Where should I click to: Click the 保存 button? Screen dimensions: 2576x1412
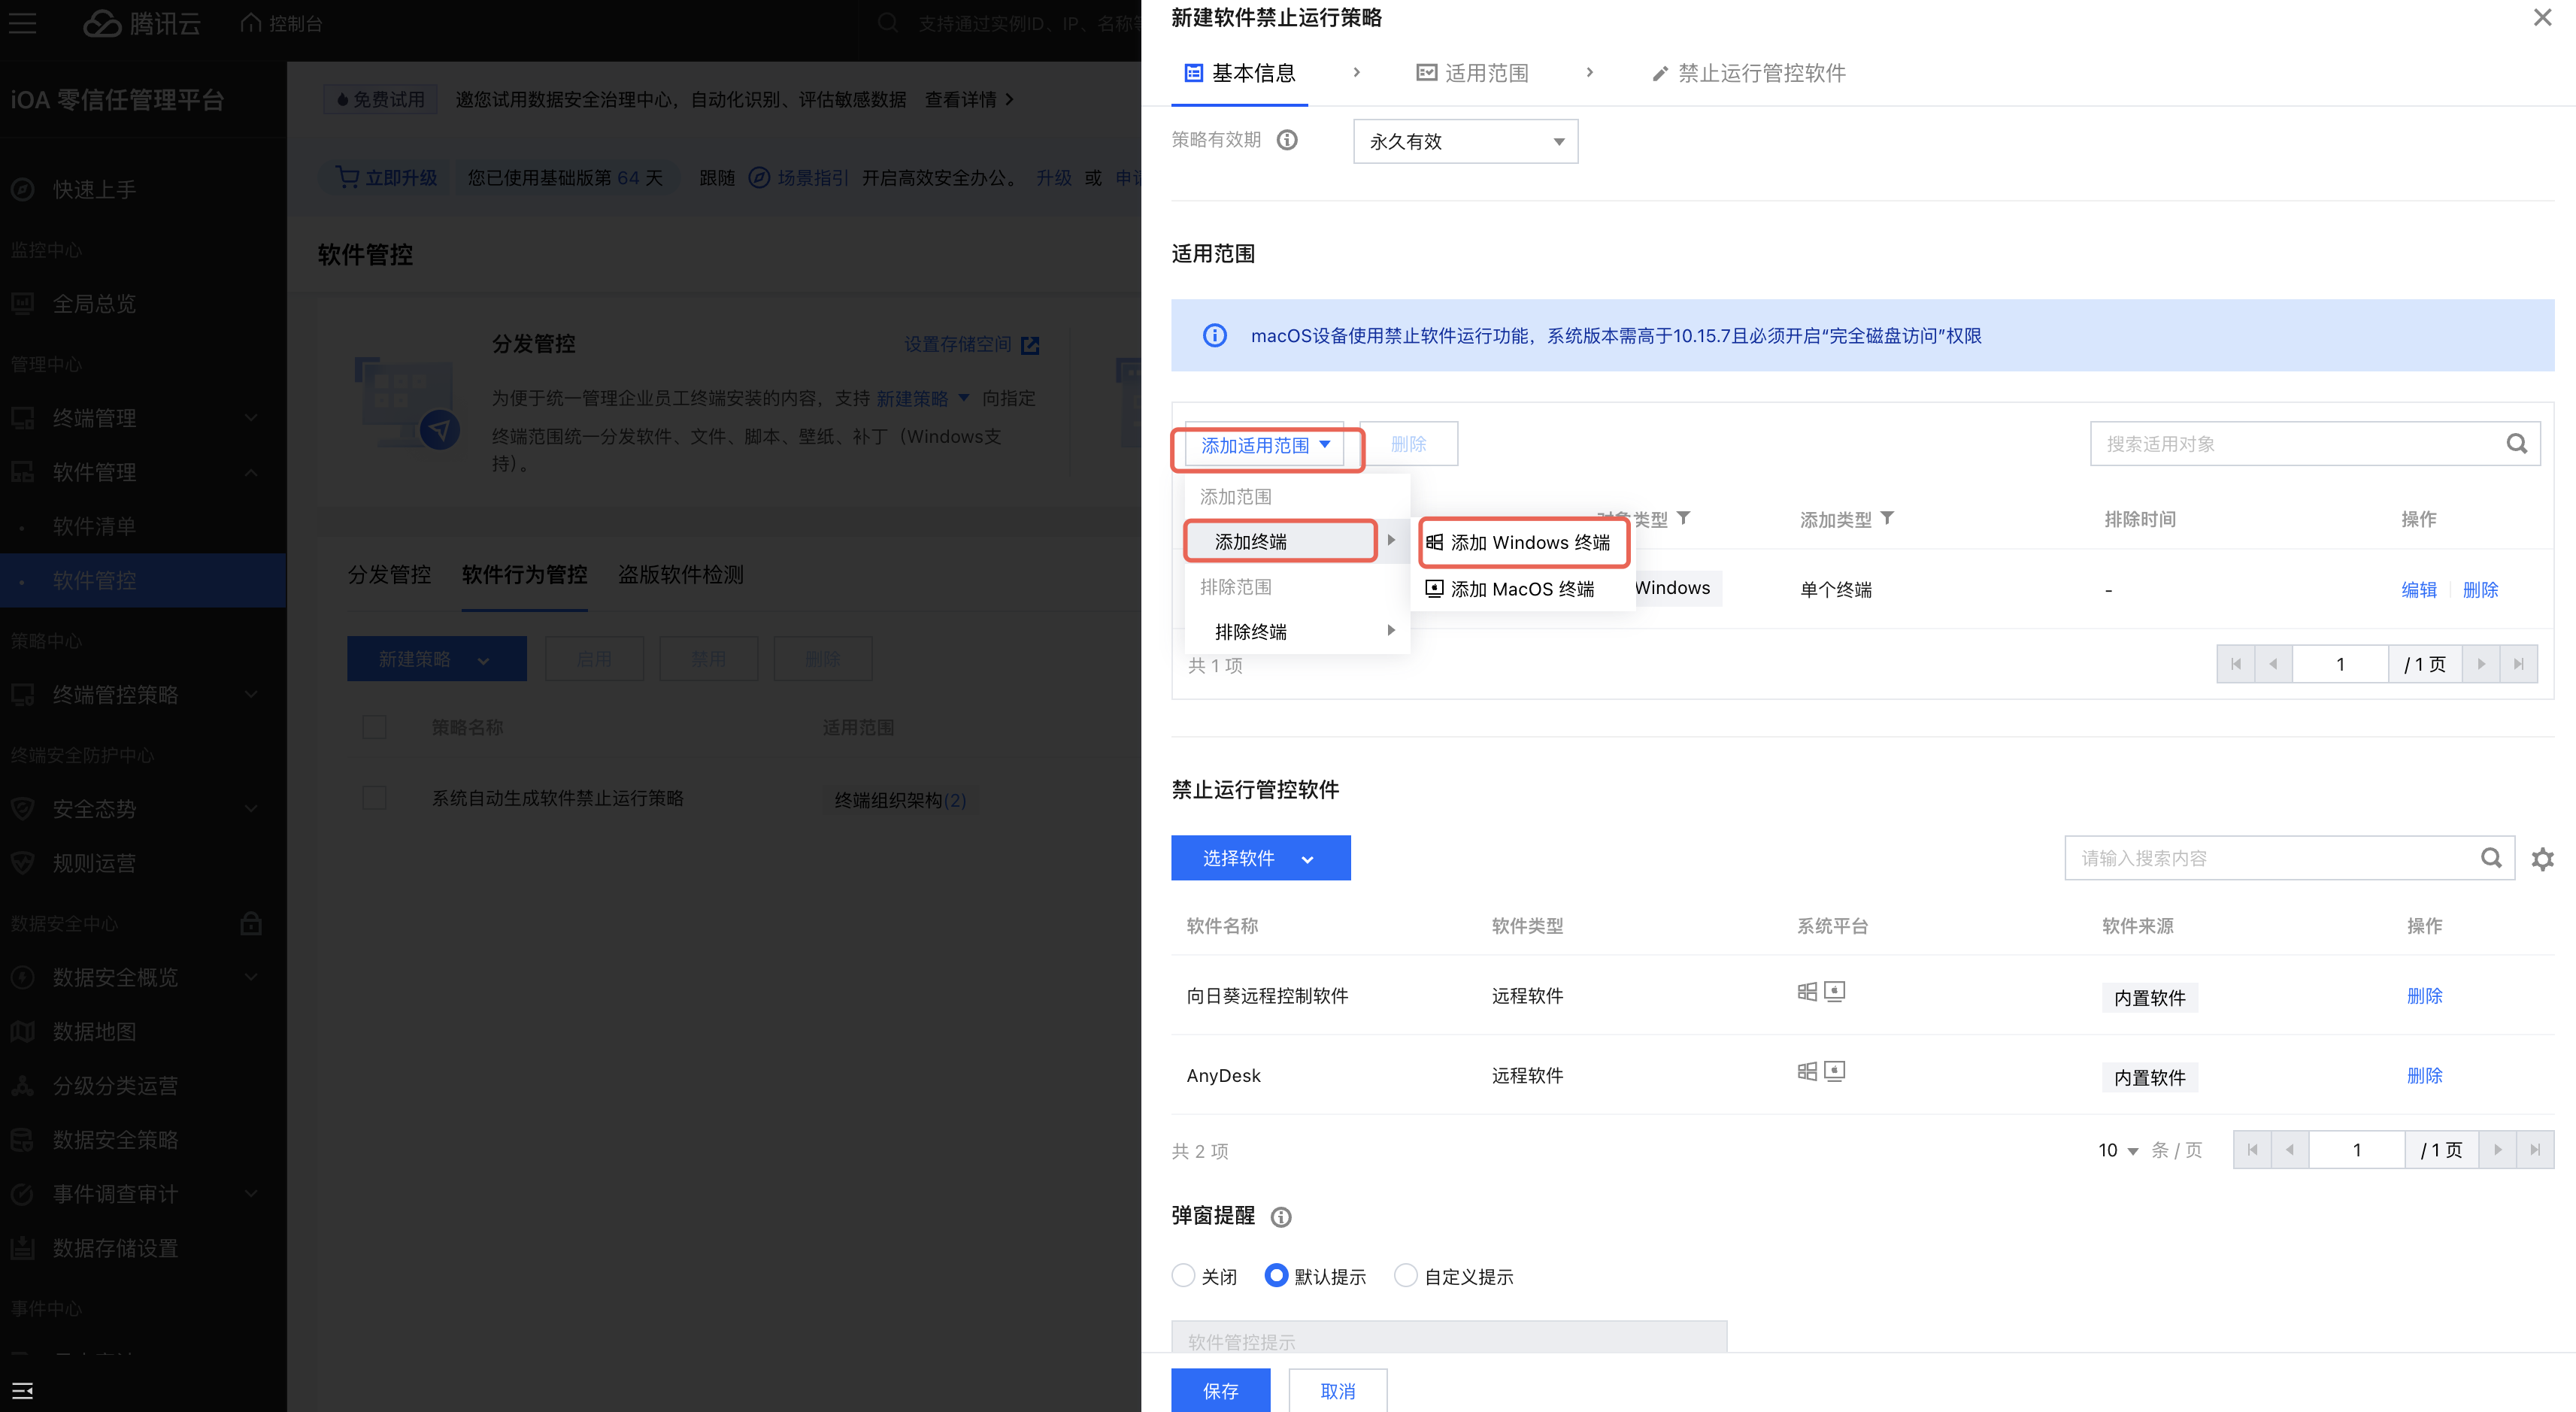pos(1220,1390)
